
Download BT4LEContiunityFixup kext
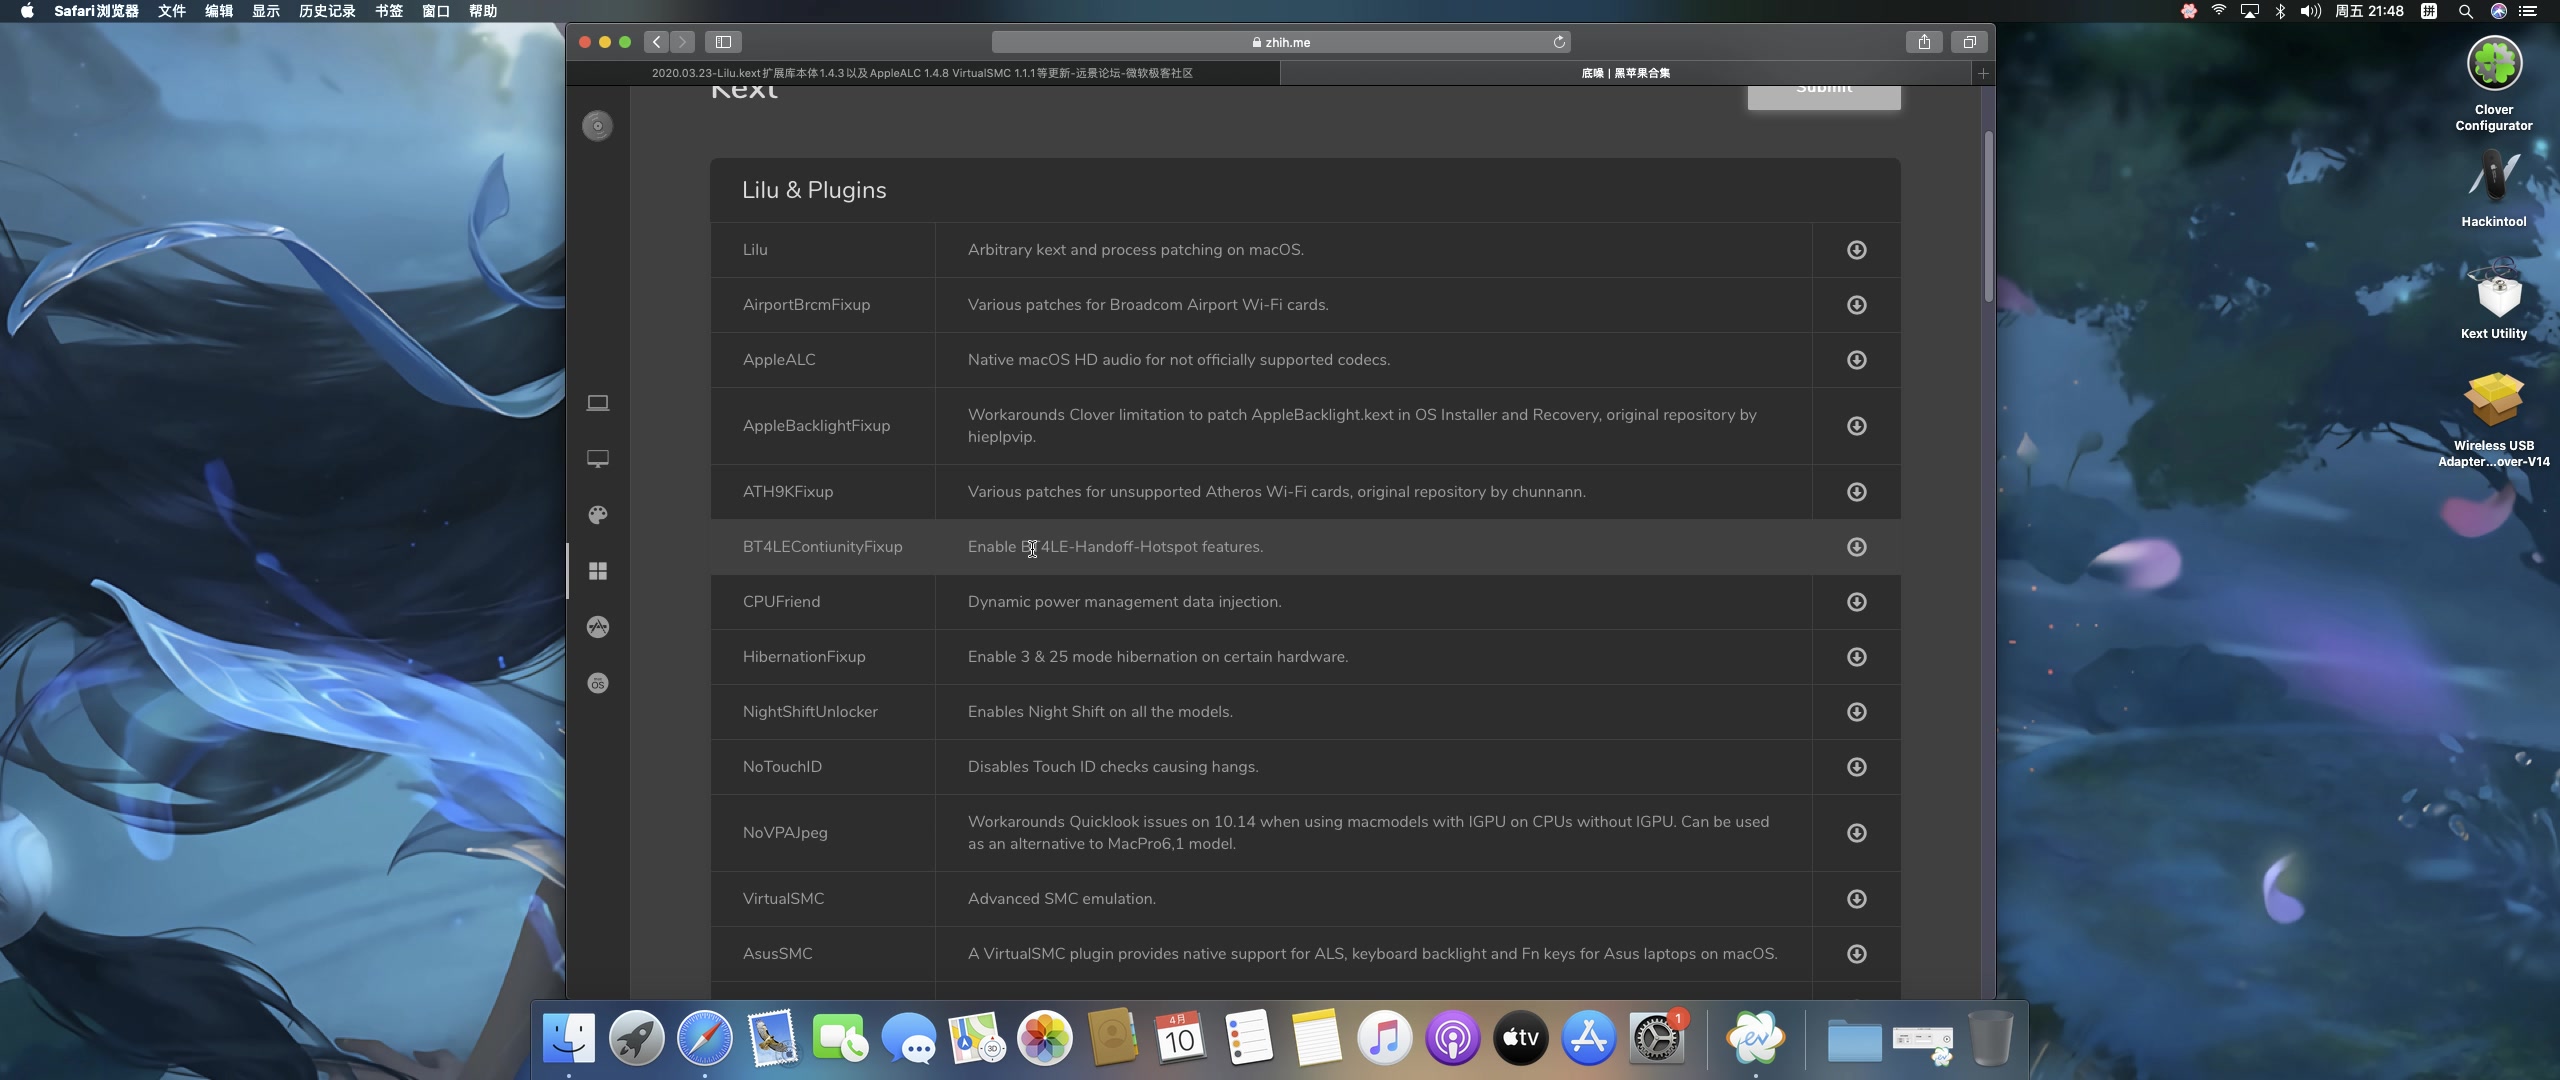pos(1856,547)
